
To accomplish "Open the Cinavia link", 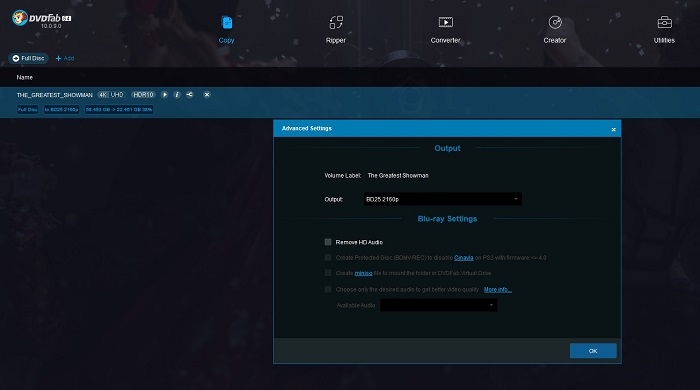I will pyautogui.click(x=463, y=257).
